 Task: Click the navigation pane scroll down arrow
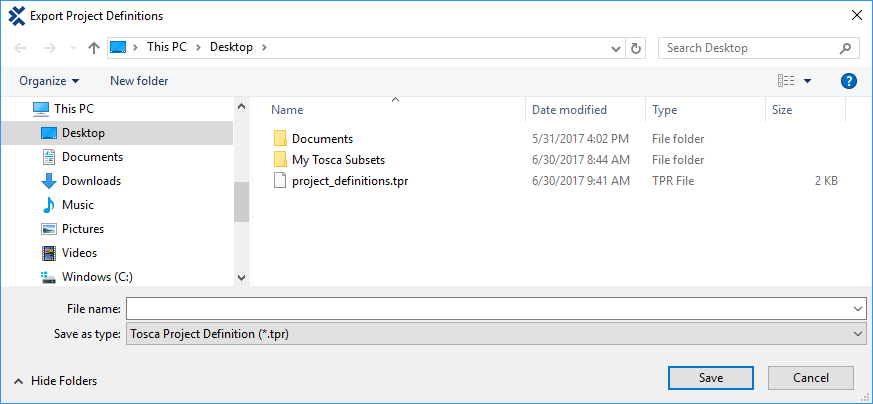[x=241, y=277]
